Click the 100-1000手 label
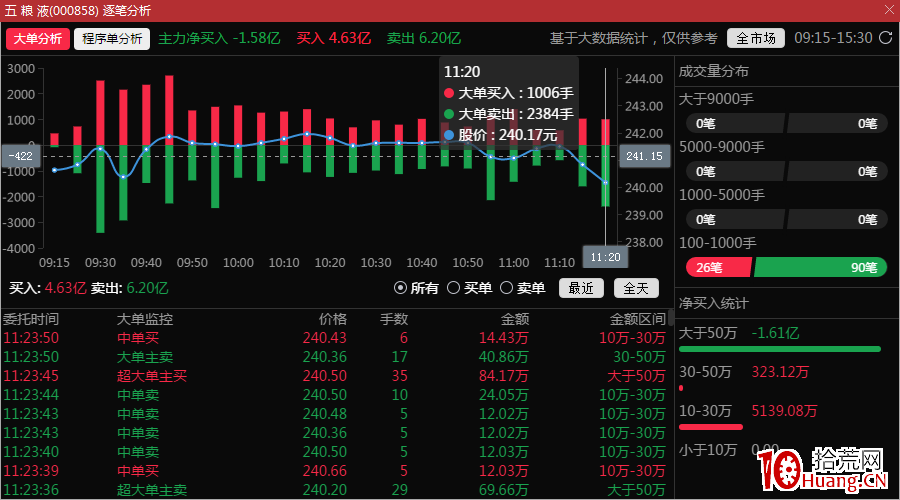The height and width of the screenshot is (500, 900). pos(717,243)
